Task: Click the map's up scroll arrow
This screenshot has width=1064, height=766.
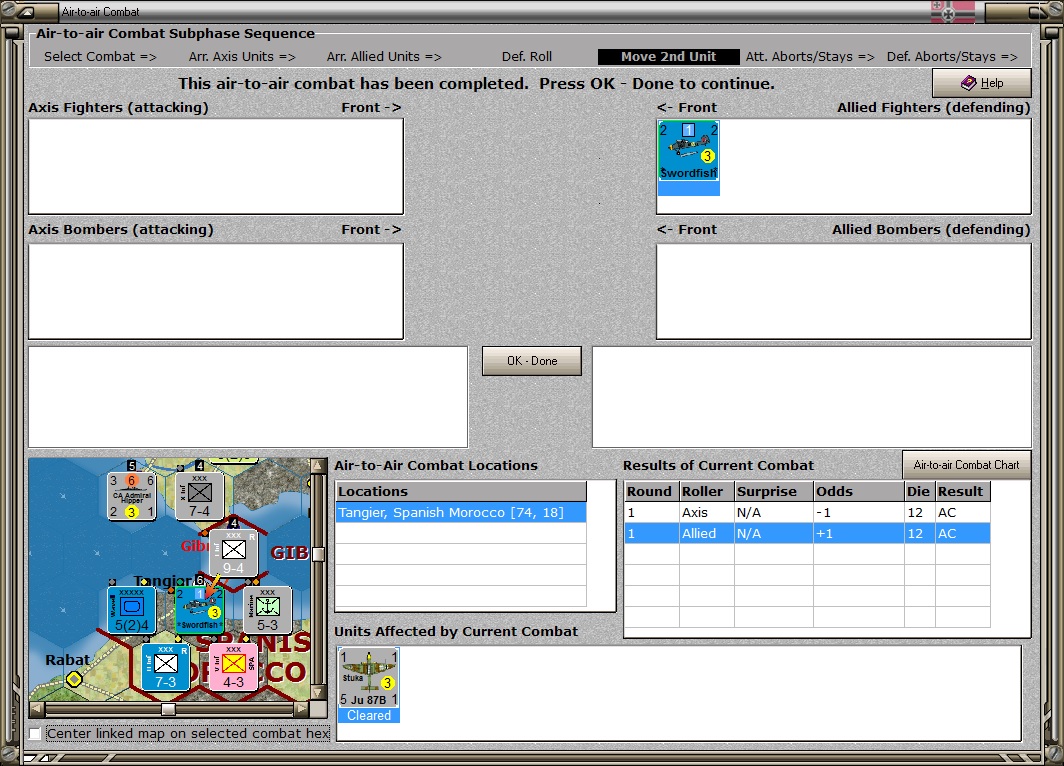Action: 318,465
